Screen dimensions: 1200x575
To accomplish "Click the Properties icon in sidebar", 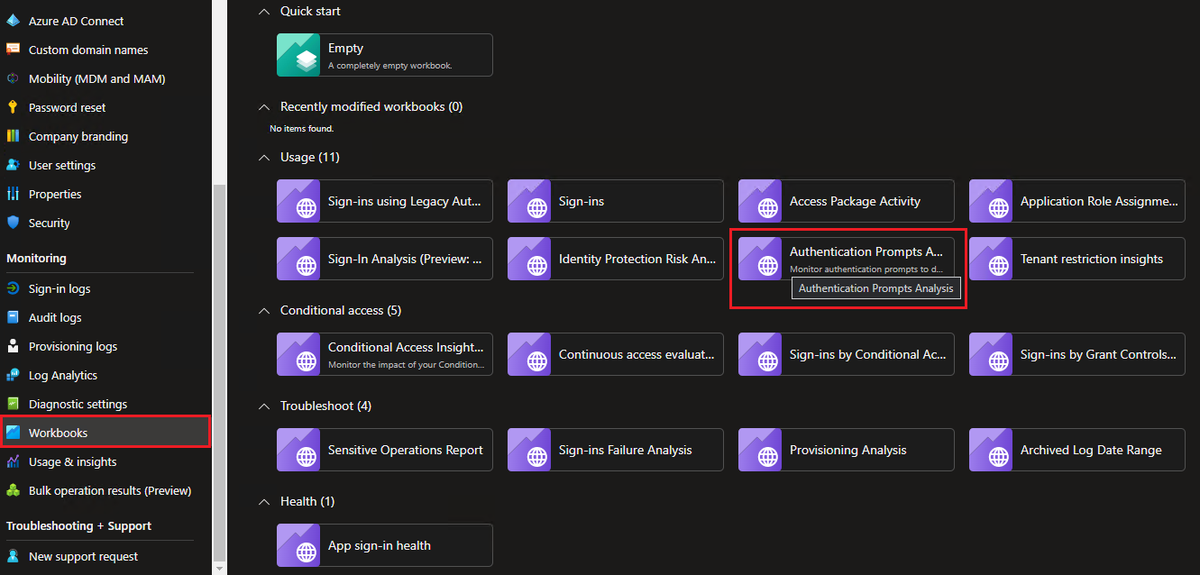I will point(13,194).
